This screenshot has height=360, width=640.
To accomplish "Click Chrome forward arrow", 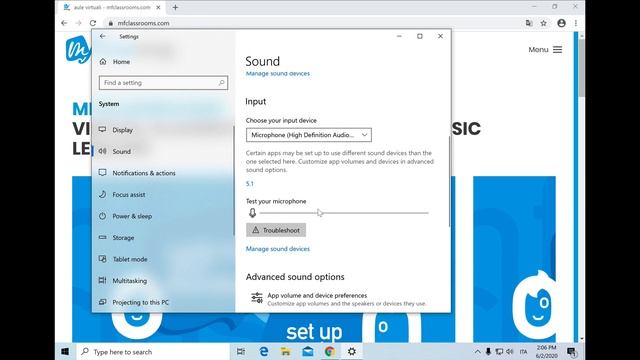I will [x=78, y=23].
